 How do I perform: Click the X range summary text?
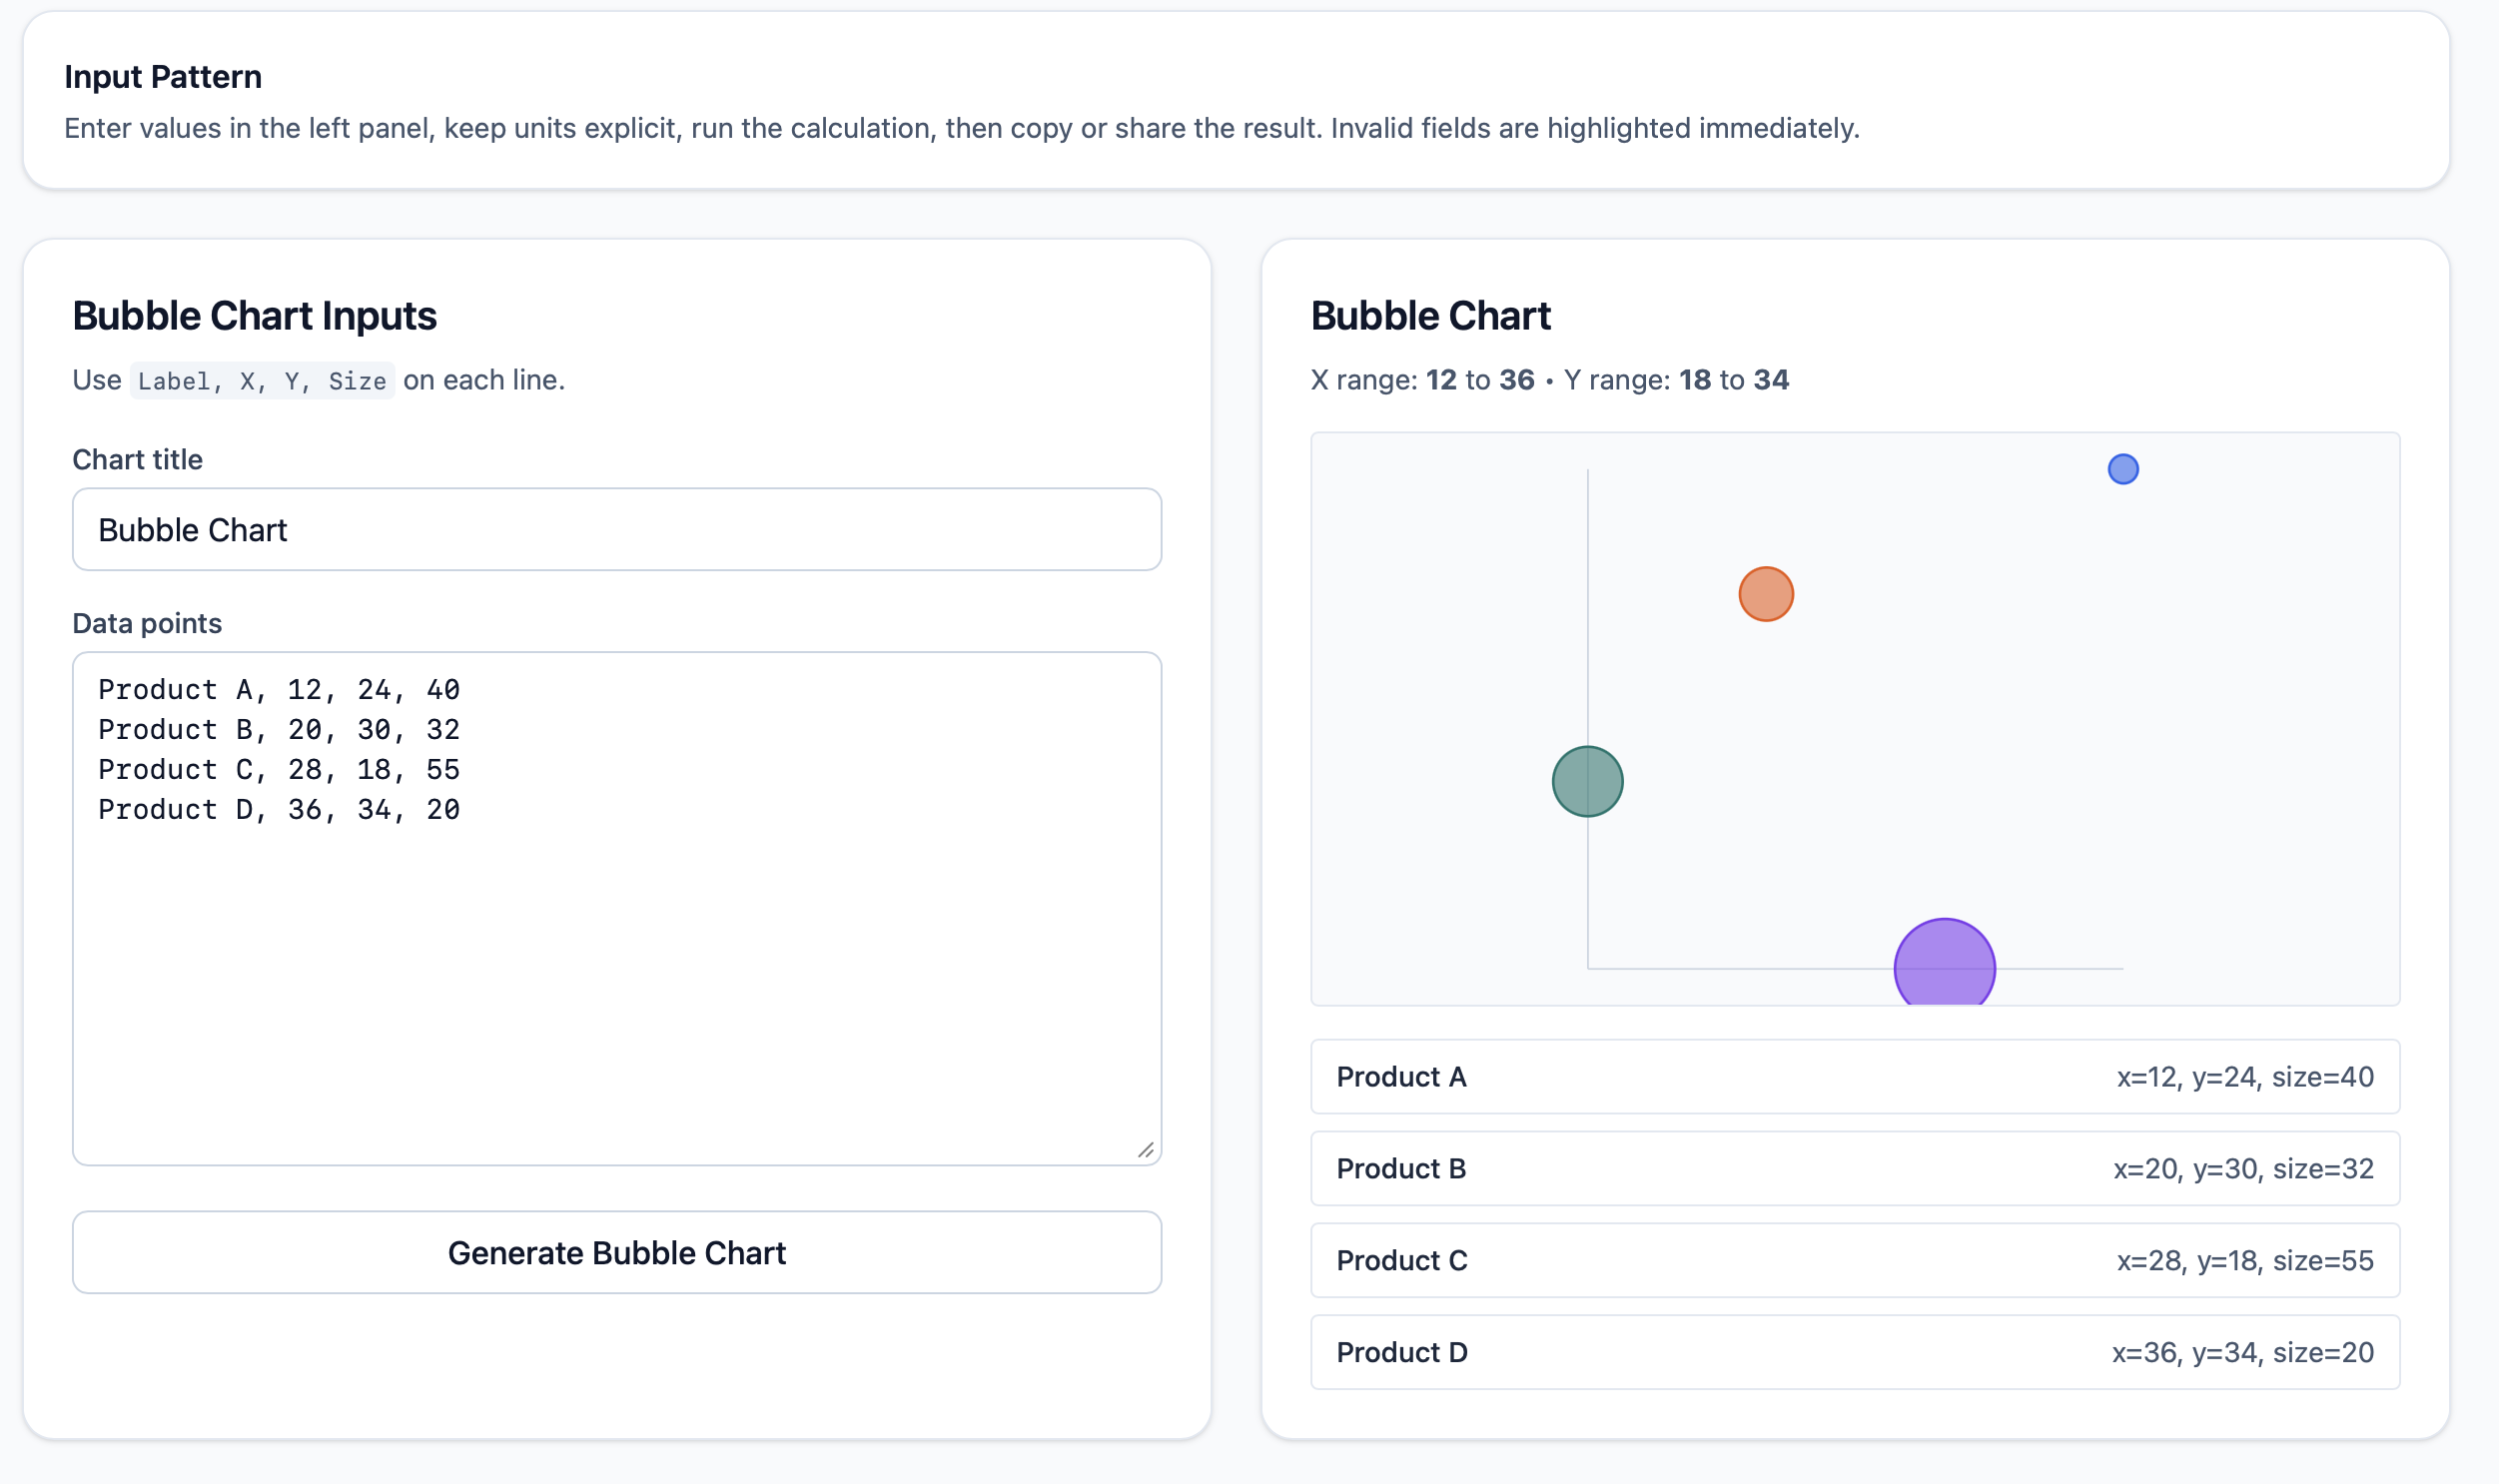(1425, 380)
